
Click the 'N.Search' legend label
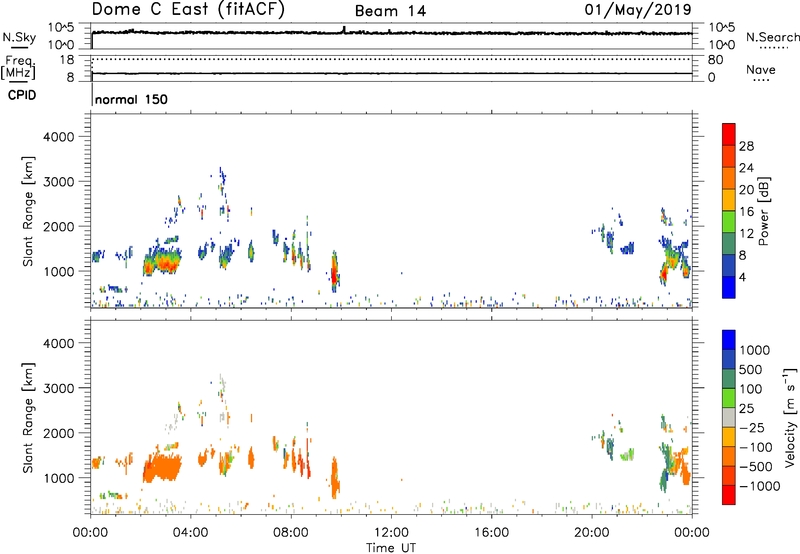(x=773, y=37)
